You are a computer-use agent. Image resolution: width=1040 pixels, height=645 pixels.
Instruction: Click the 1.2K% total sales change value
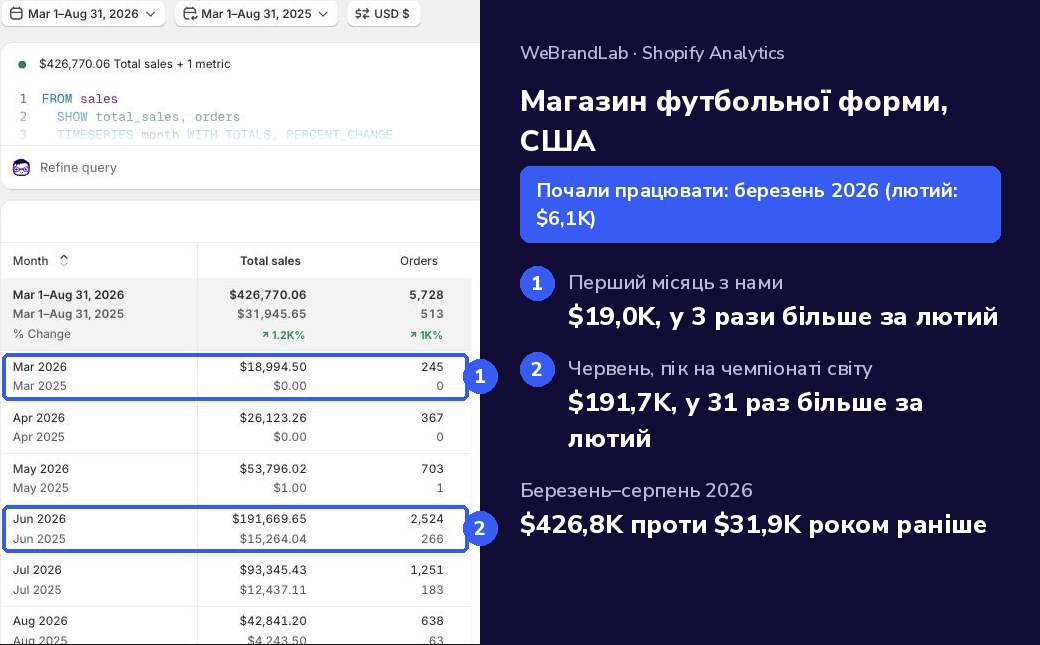tap(283, 335)
